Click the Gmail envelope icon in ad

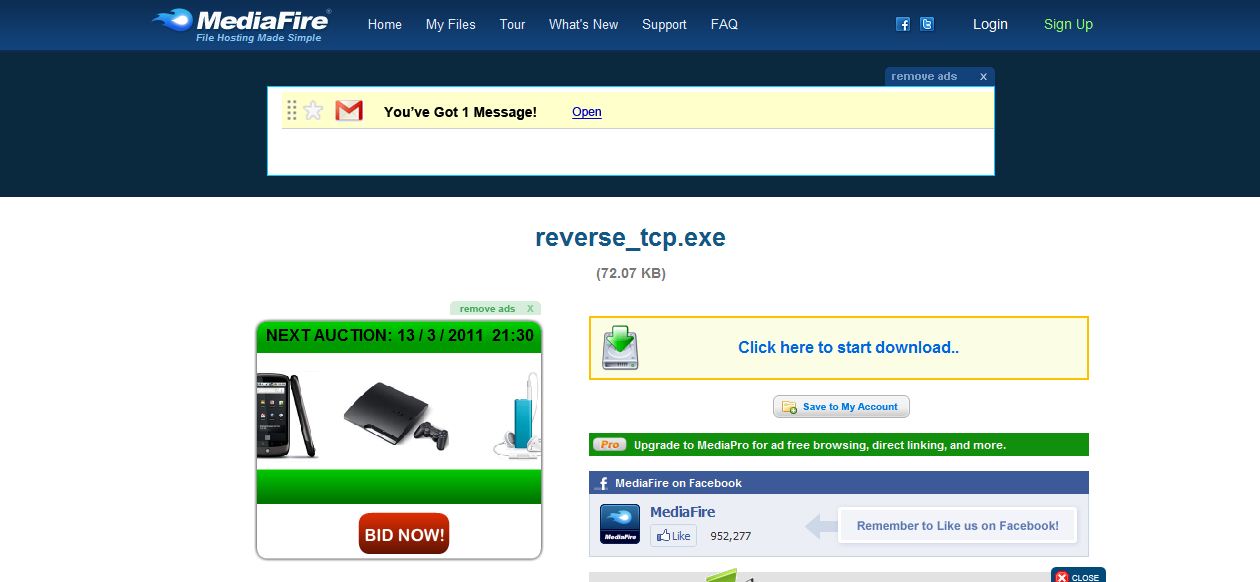349,111
